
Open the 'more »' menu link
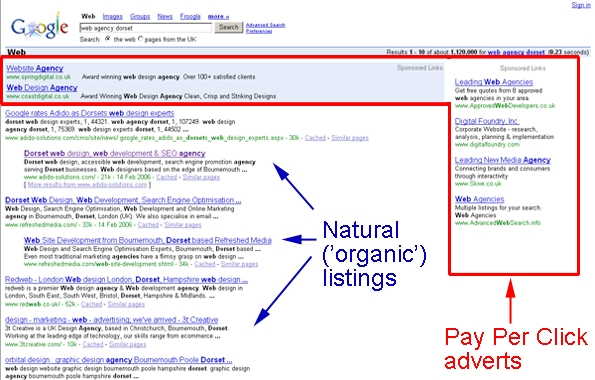coord(218,16)
